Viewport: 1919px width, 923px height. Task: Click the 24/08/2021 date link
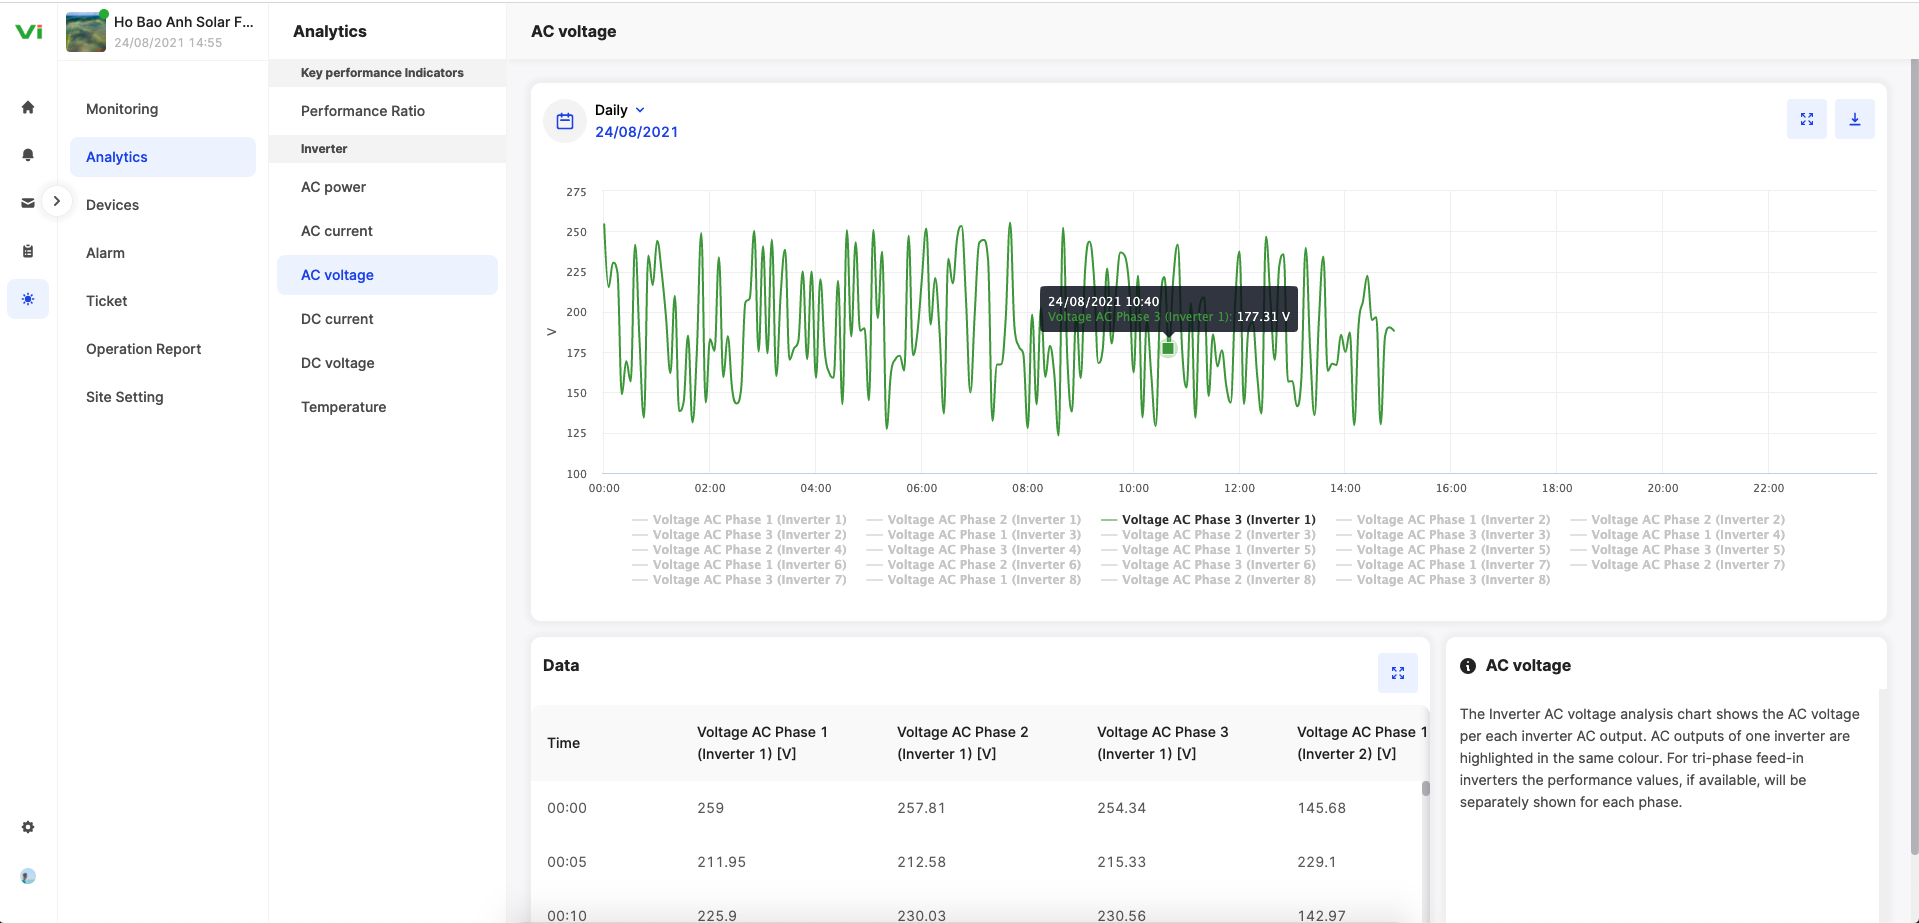[x=636, y=132]
